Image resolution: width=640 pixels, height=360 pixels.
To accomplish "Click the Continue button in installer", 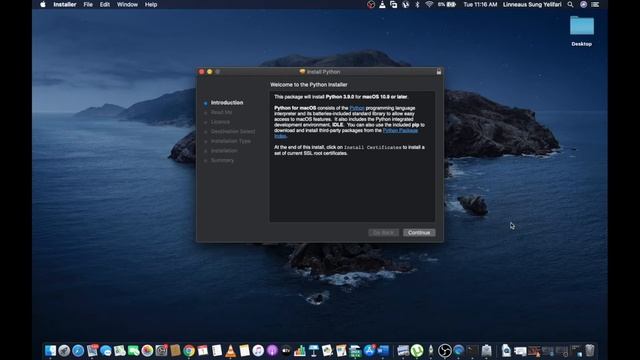I will point(419,232).
